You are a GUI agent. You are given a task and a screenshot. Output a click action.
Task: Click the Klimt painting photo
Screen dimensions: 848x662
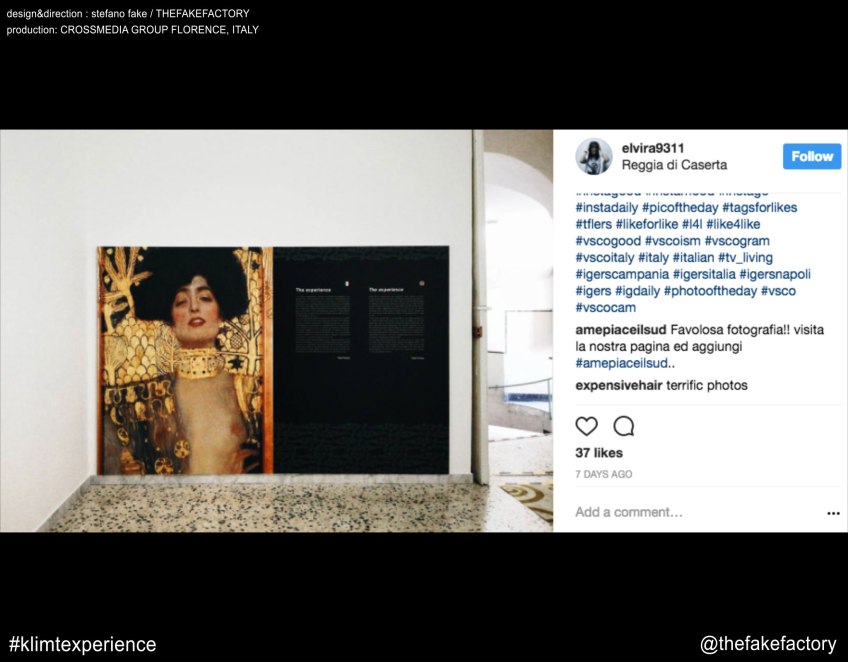184,360
